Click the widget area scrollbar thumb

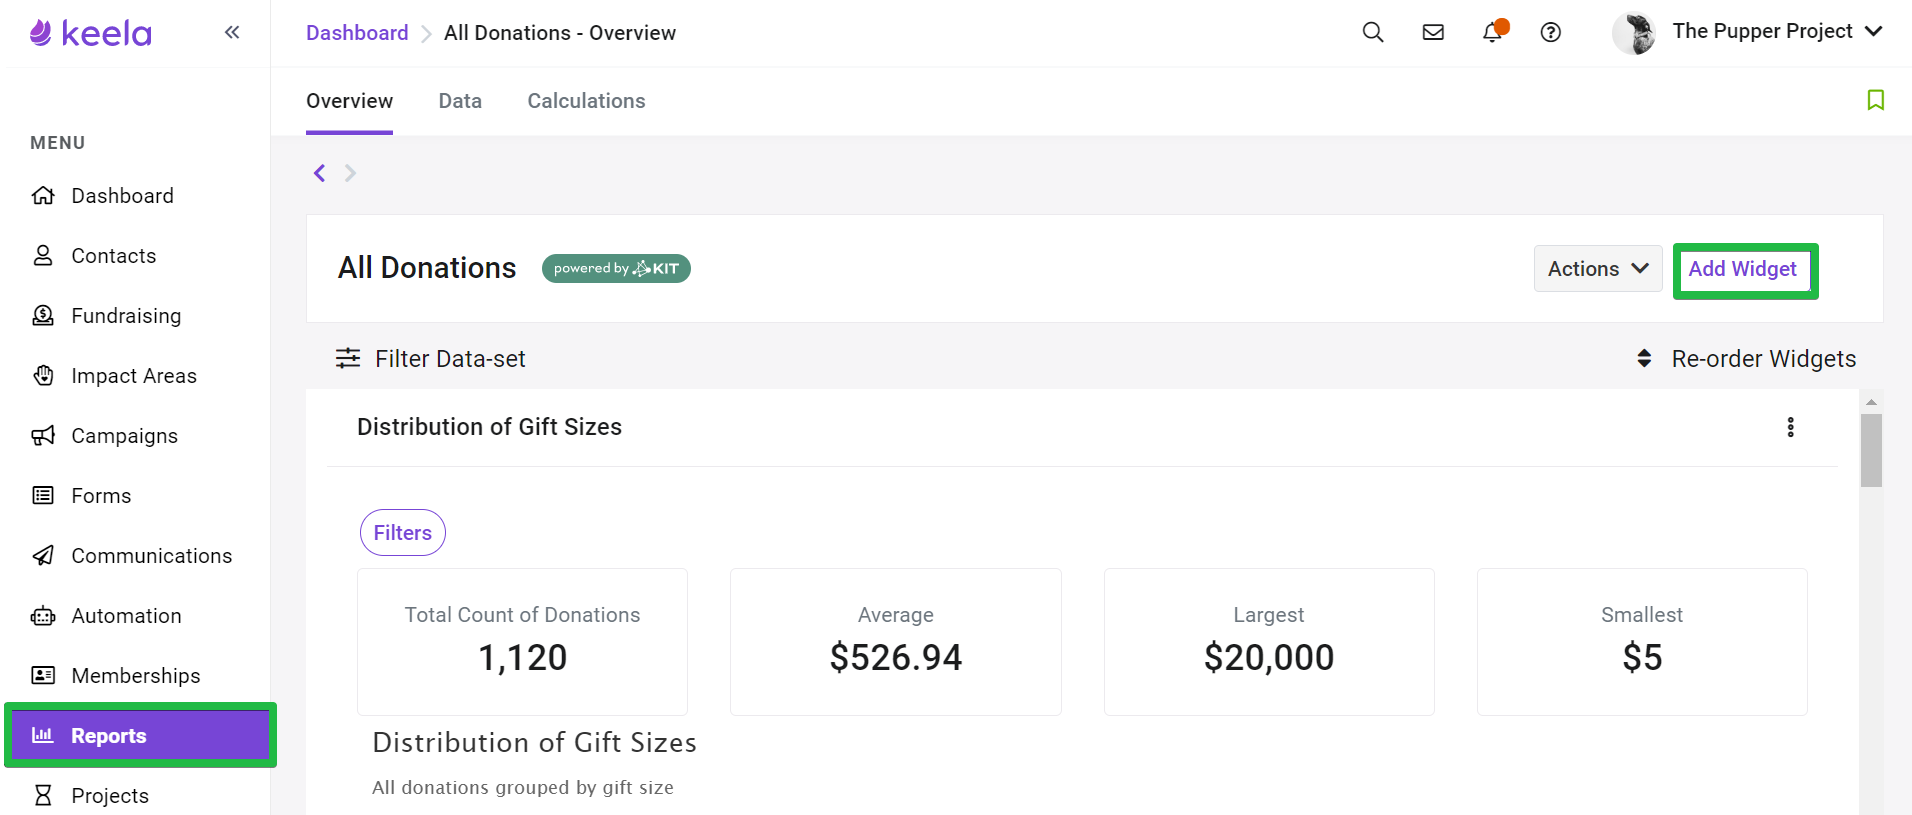pos(1871,450)
